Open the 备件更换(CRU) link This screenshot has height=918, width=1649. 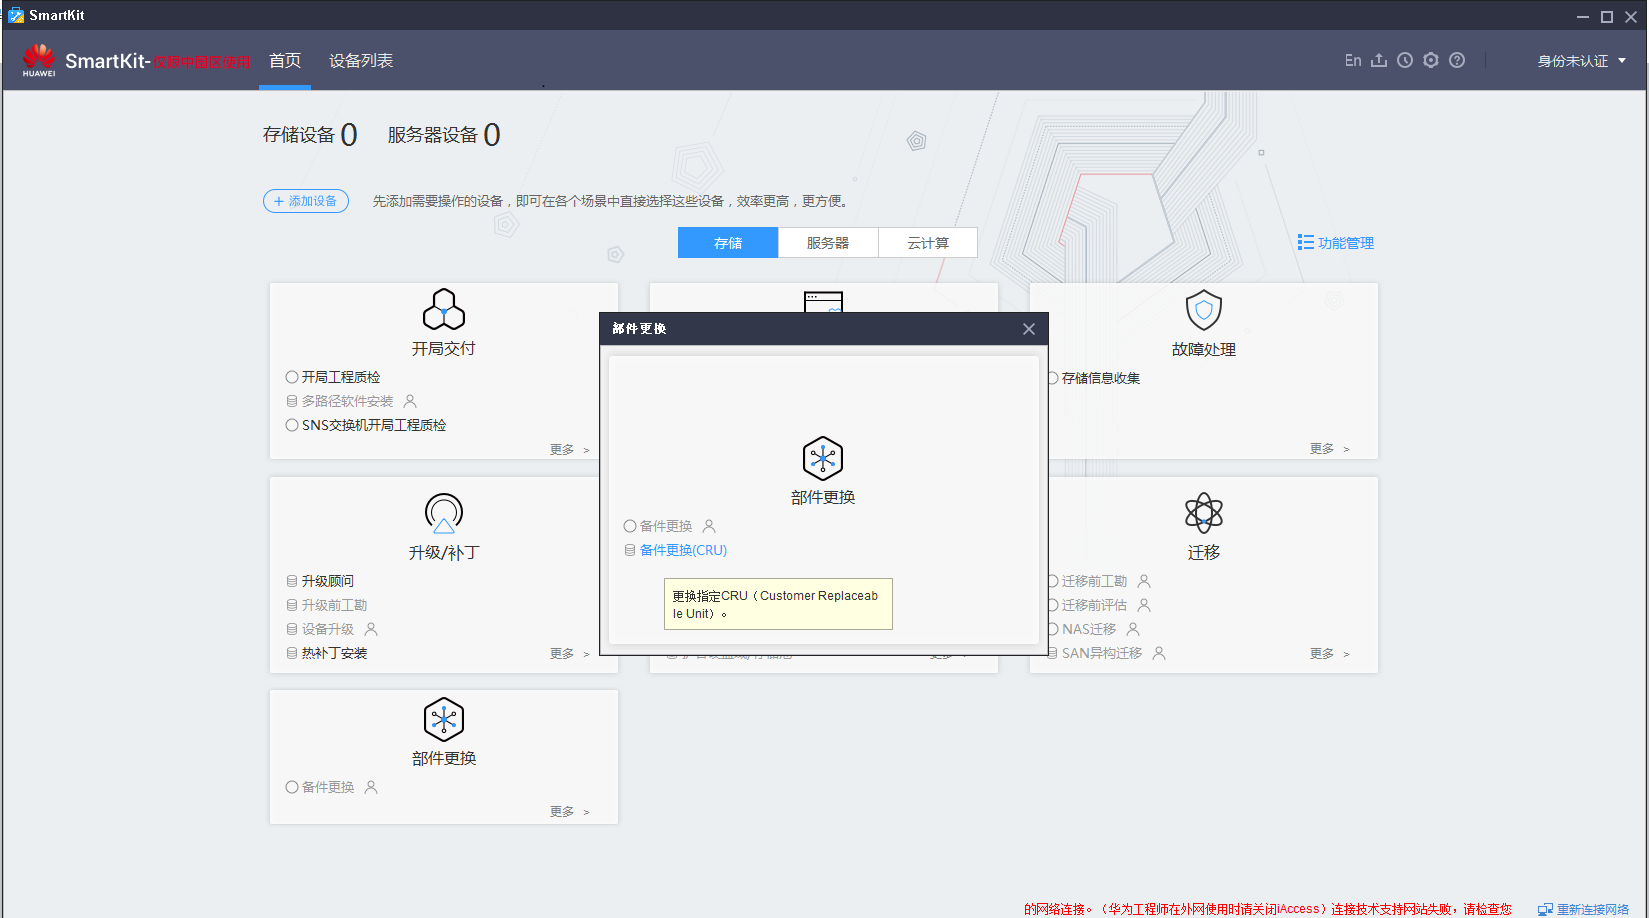[x=684, y=549]
